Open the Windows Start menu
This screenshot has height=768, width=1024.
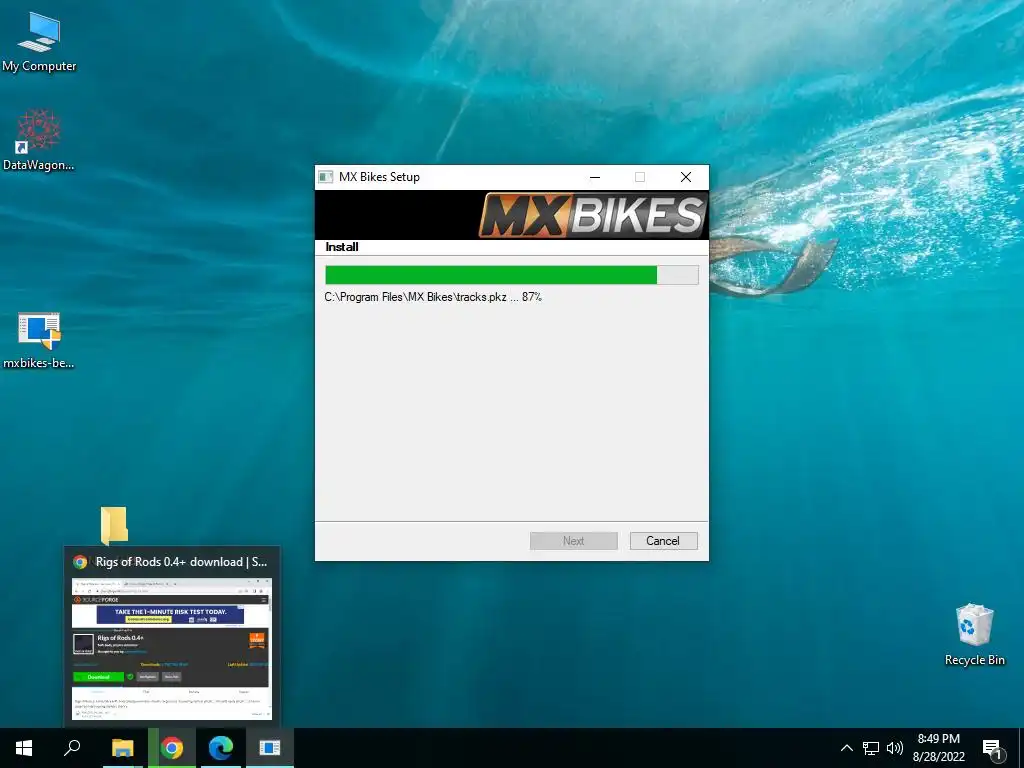pyautogui.click(x=24, y=748)
